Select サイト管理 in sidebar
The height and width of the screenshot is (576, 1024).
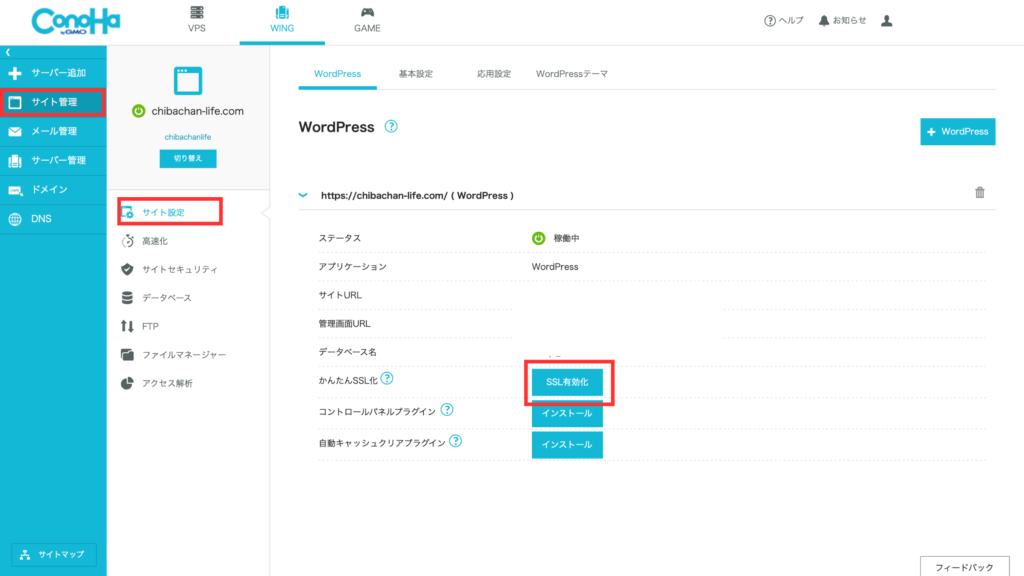tap(53, 103)
